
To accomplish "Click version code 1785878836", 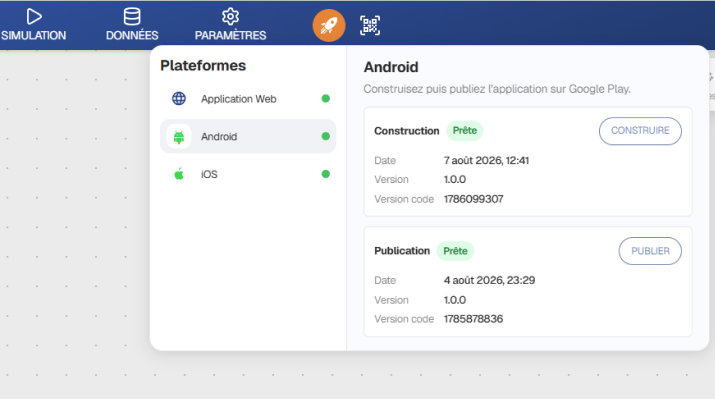I will pyautogui.click(x=473, y=319).
